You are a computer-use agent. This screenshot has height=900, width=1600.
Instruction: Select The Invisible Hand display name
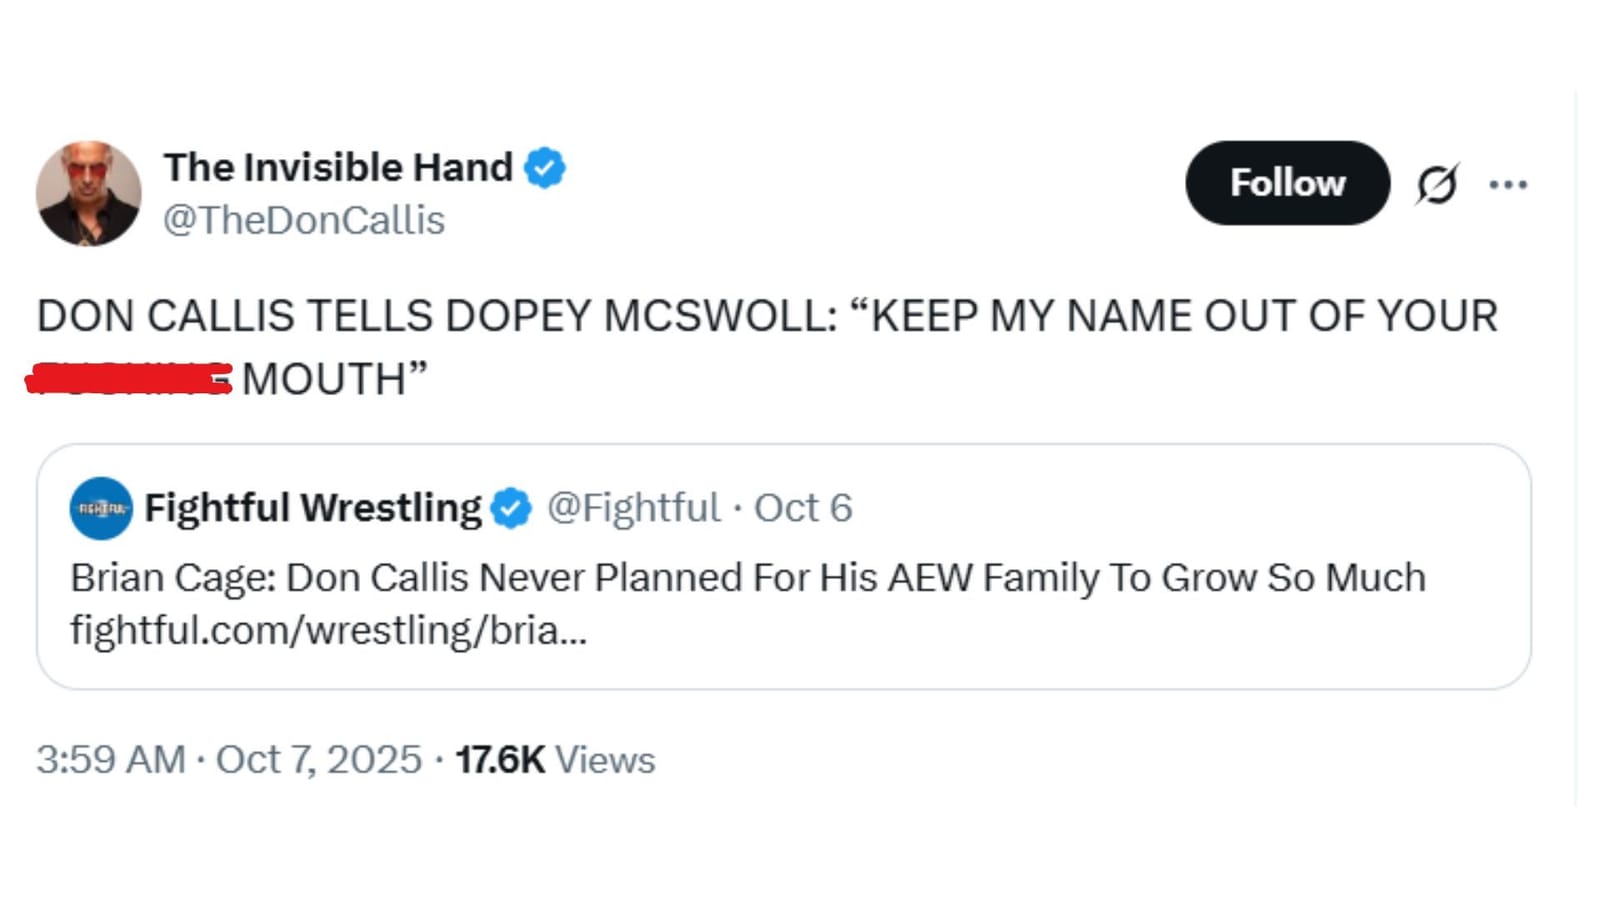pos(340,167)
